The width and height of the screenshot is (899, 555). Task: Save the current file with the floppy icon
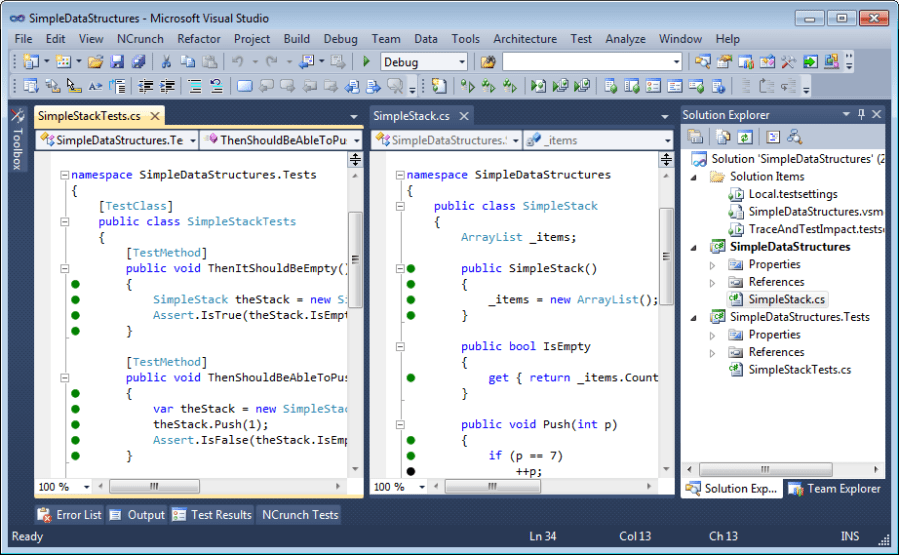117,61
